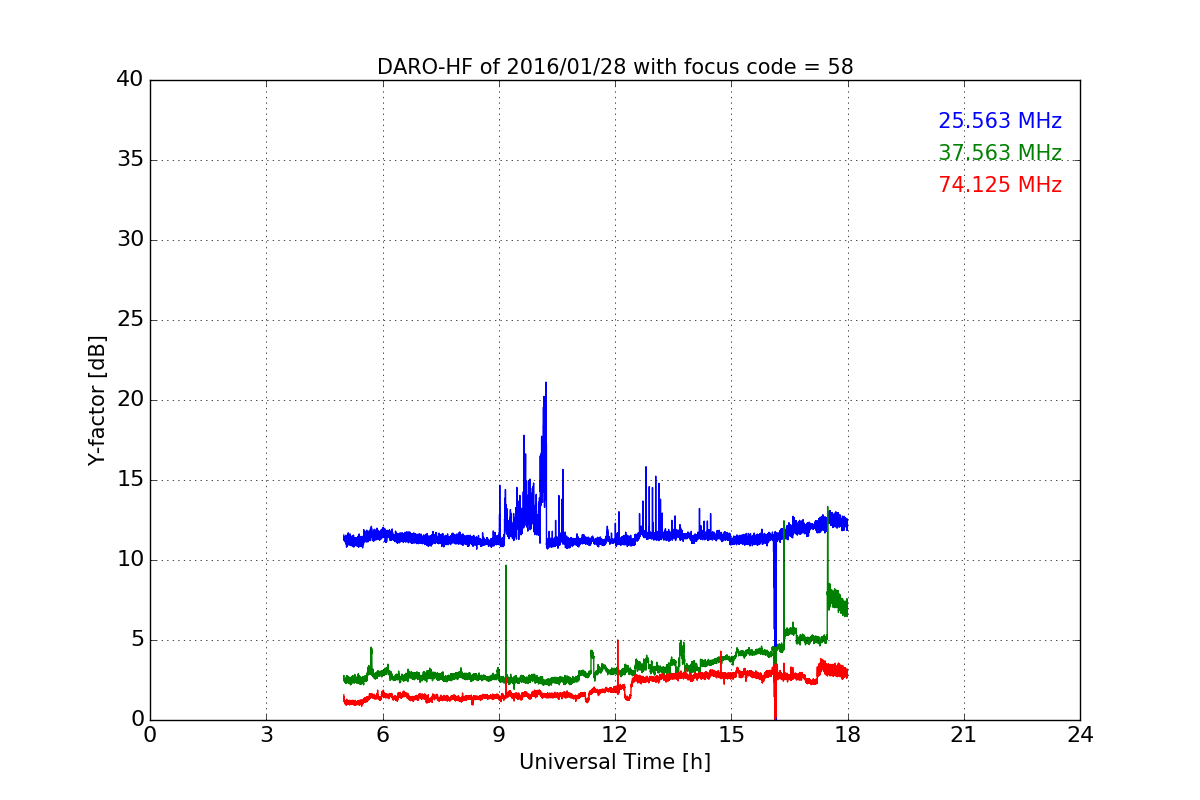The image size is (1200, 800).
Task: Click the x-axis tick label 9
Action: click(499, 735)
